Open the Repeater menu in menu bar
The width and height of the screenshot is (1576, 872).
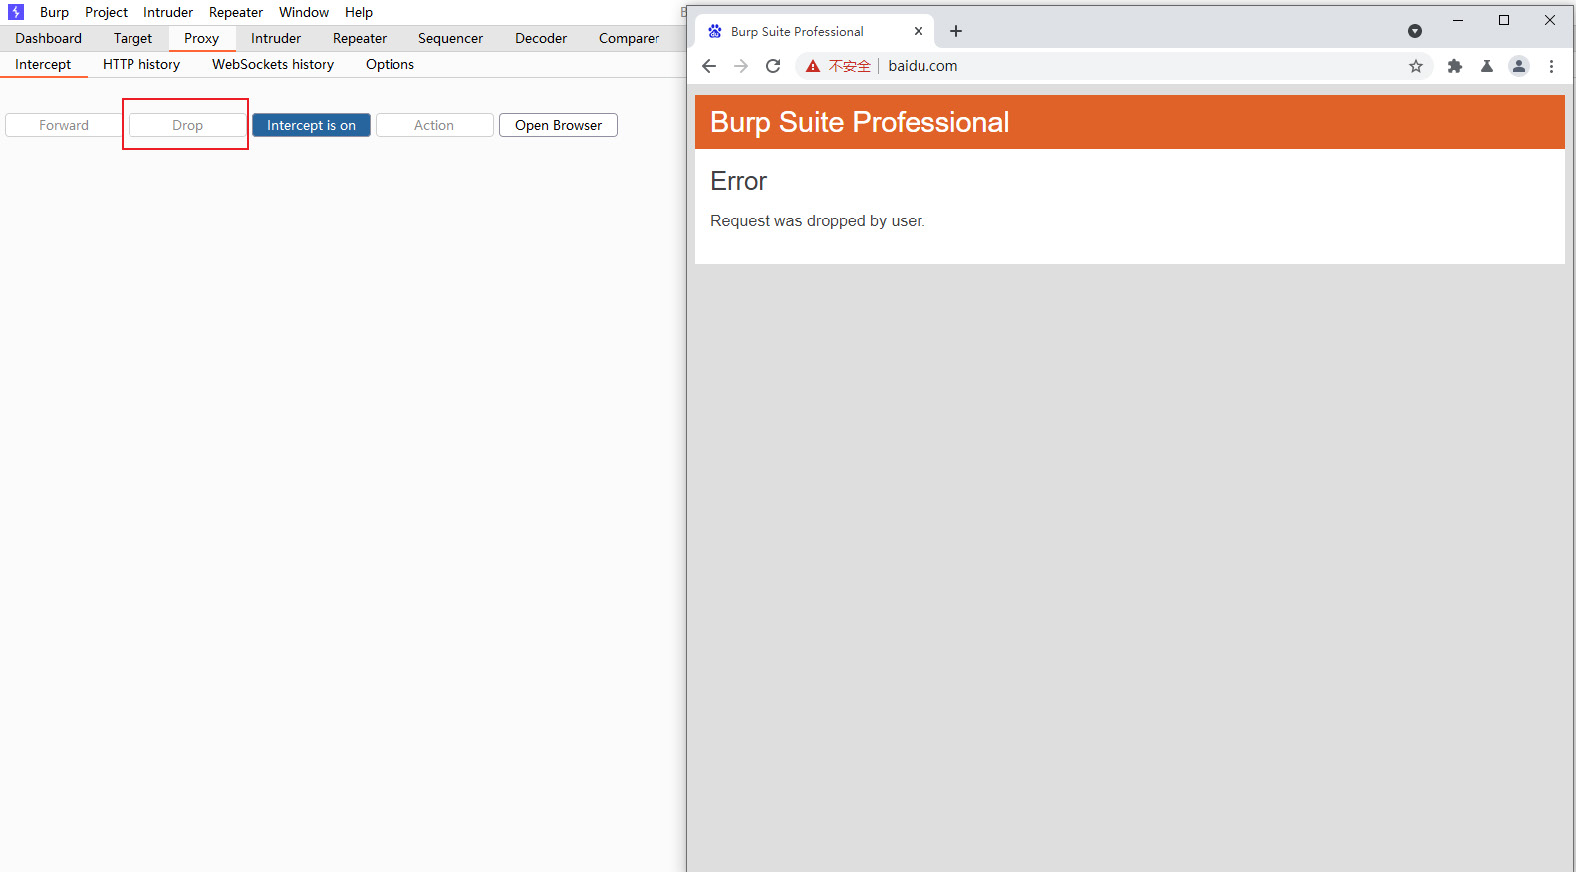click(236, 12)
